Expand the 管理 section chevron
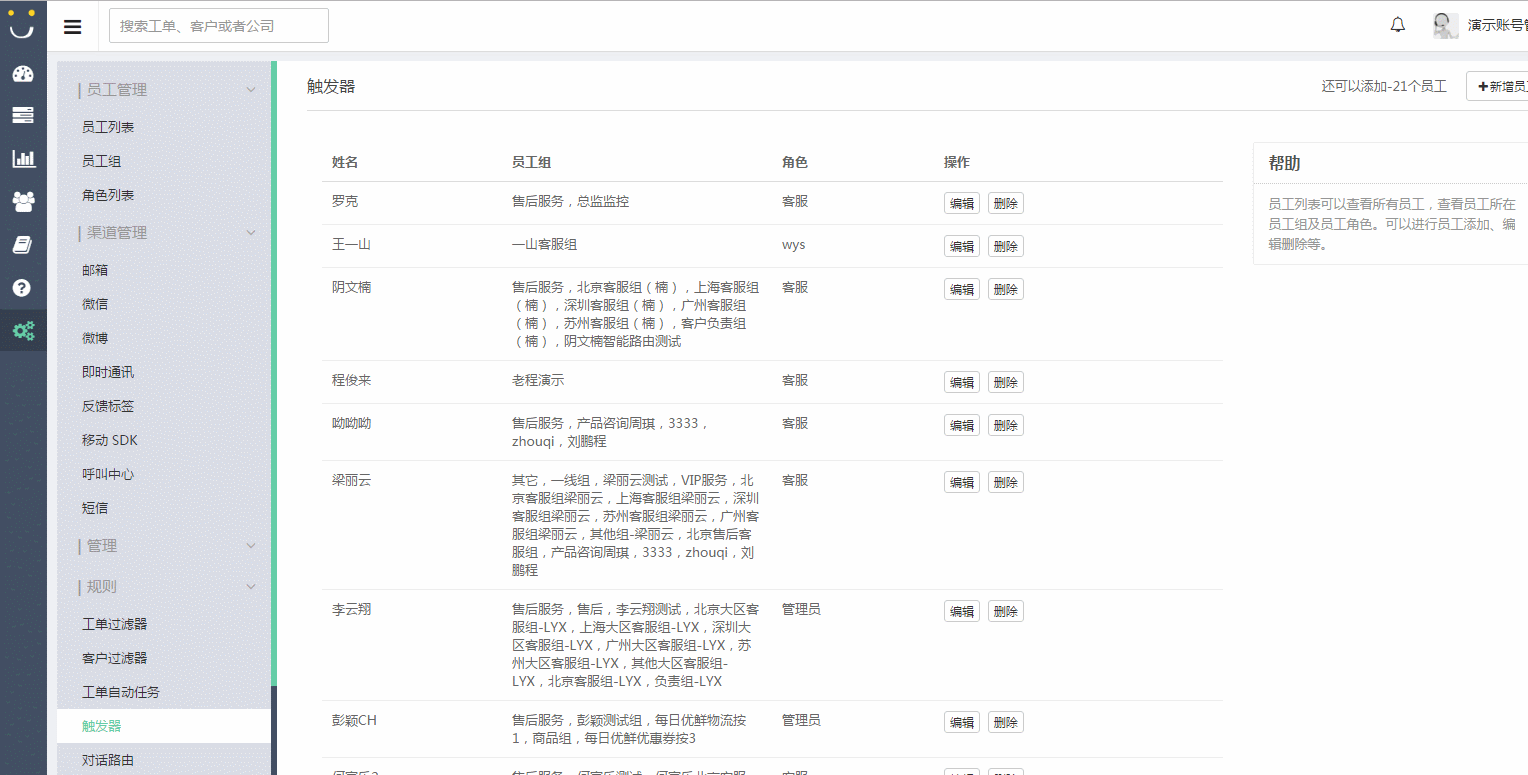 [251, 546]
